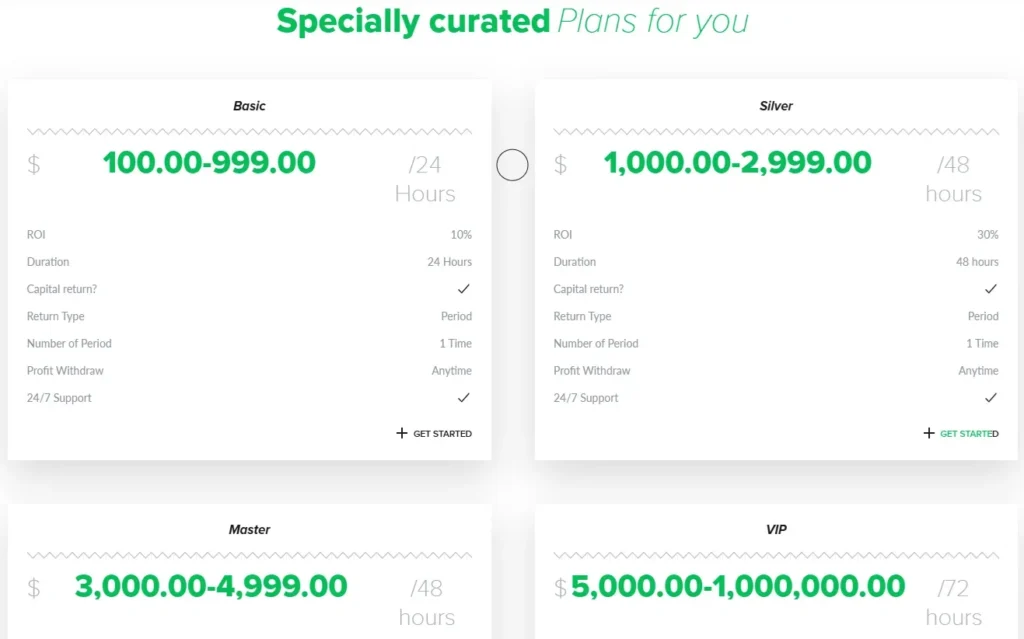
Task: Click the dollar sign in Master plan
Action: 34,589
